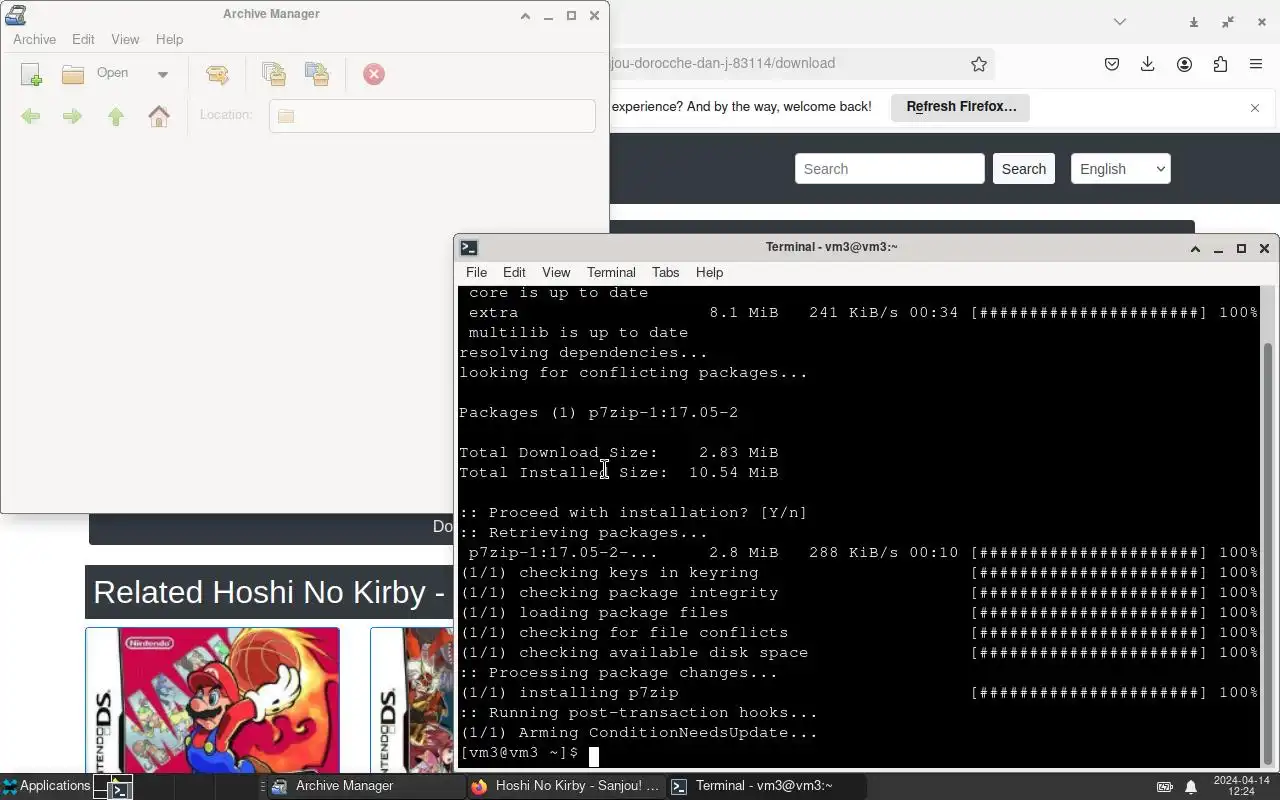Screen dimensions: 1280x800
Task: Click the terminal launcher icon in panel
Action: click(120, 788)
